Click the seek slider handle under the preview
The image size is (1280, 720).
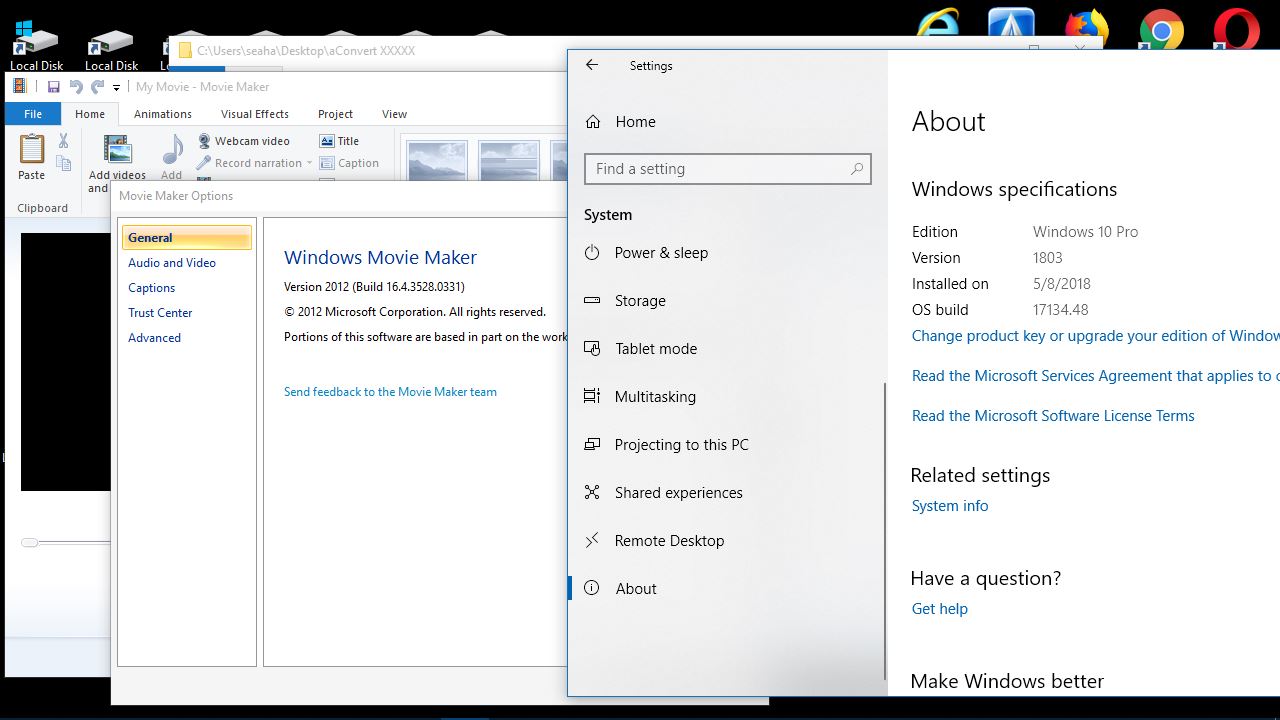[30, 543]
